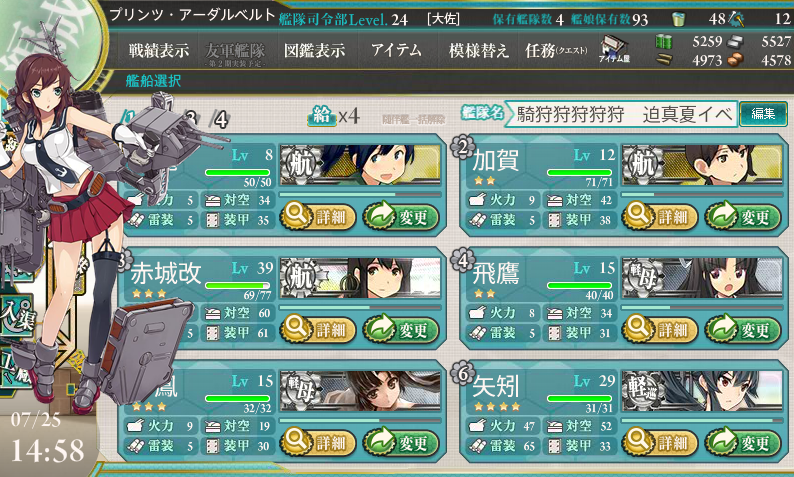Switch to fleet tab 4
This screenshot has height=477, width=794.
[220, 120]
